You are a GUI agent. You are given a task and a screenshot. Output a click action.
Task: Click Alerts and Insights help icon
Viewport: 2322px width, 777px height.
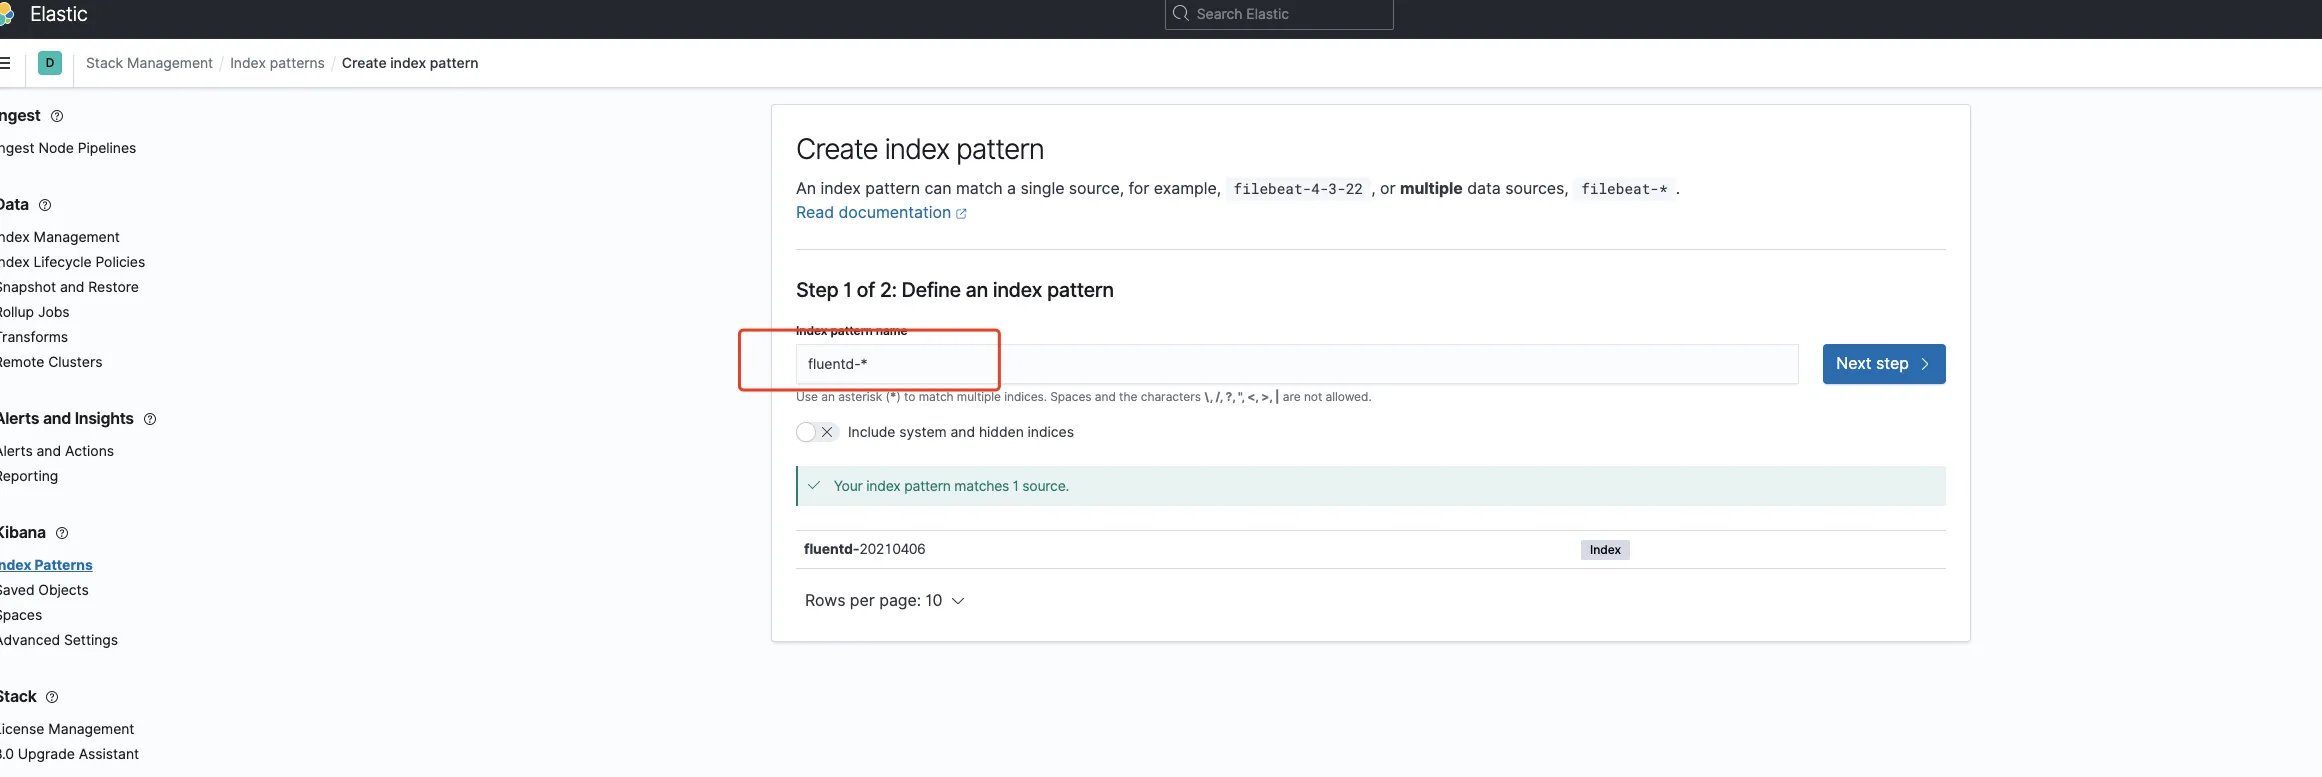pyautogui.click(x=150, y=419)
